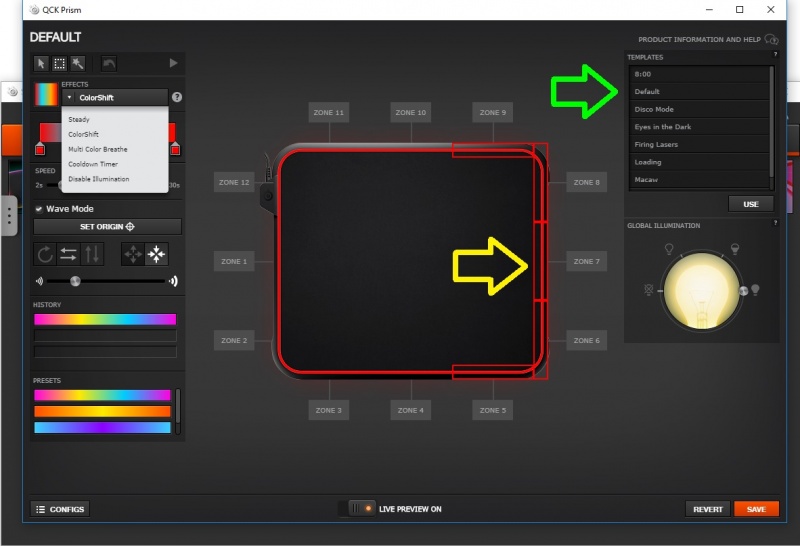The image size is (800, 546).
Task: Click the play preview arrow
Action: point(173,63)
